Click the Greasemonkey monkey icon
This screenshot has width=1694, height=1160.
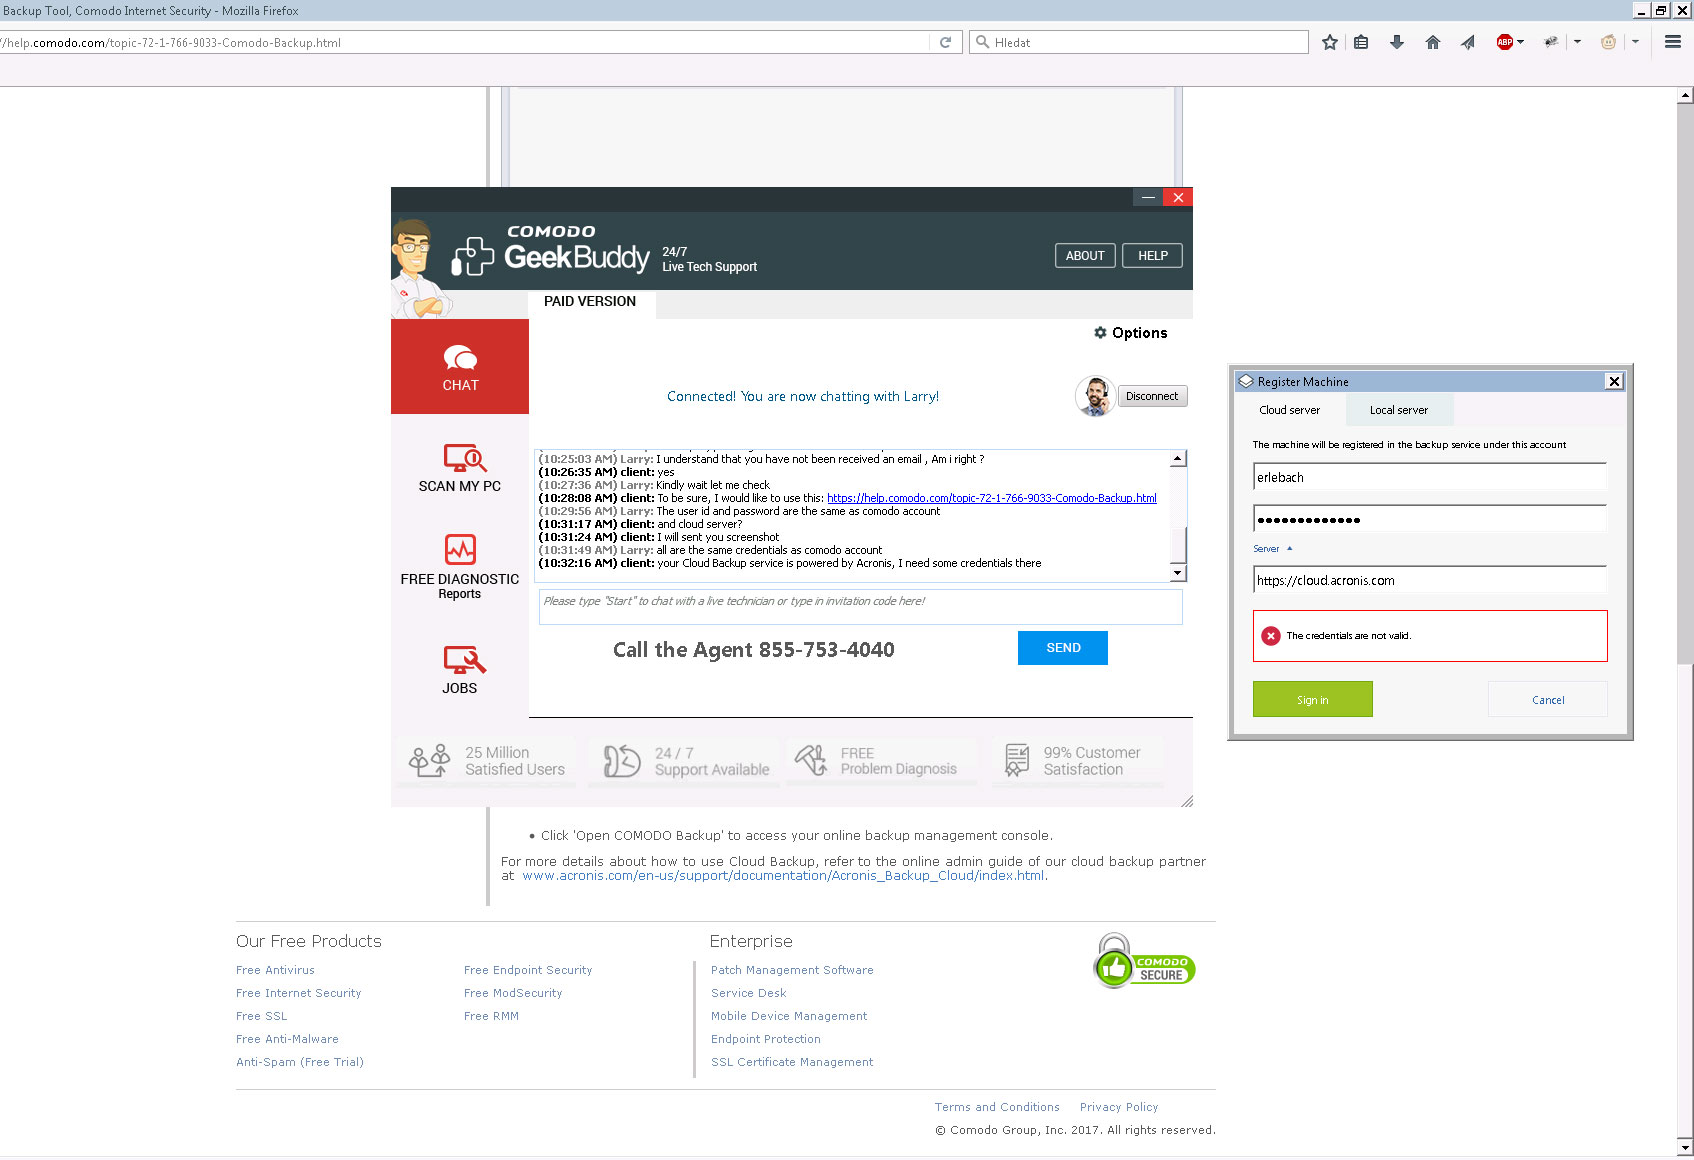pyautogui.click(x=1608, y=42)
